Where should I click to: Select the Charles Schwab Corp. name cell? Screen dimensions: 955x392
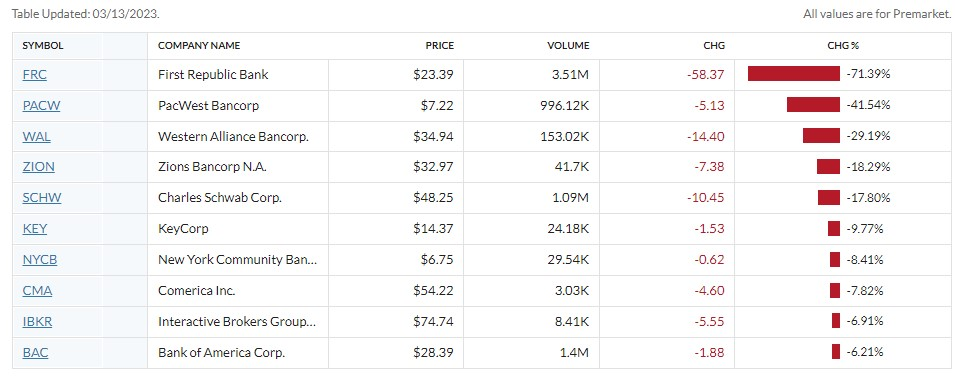(x=238, y=198)
